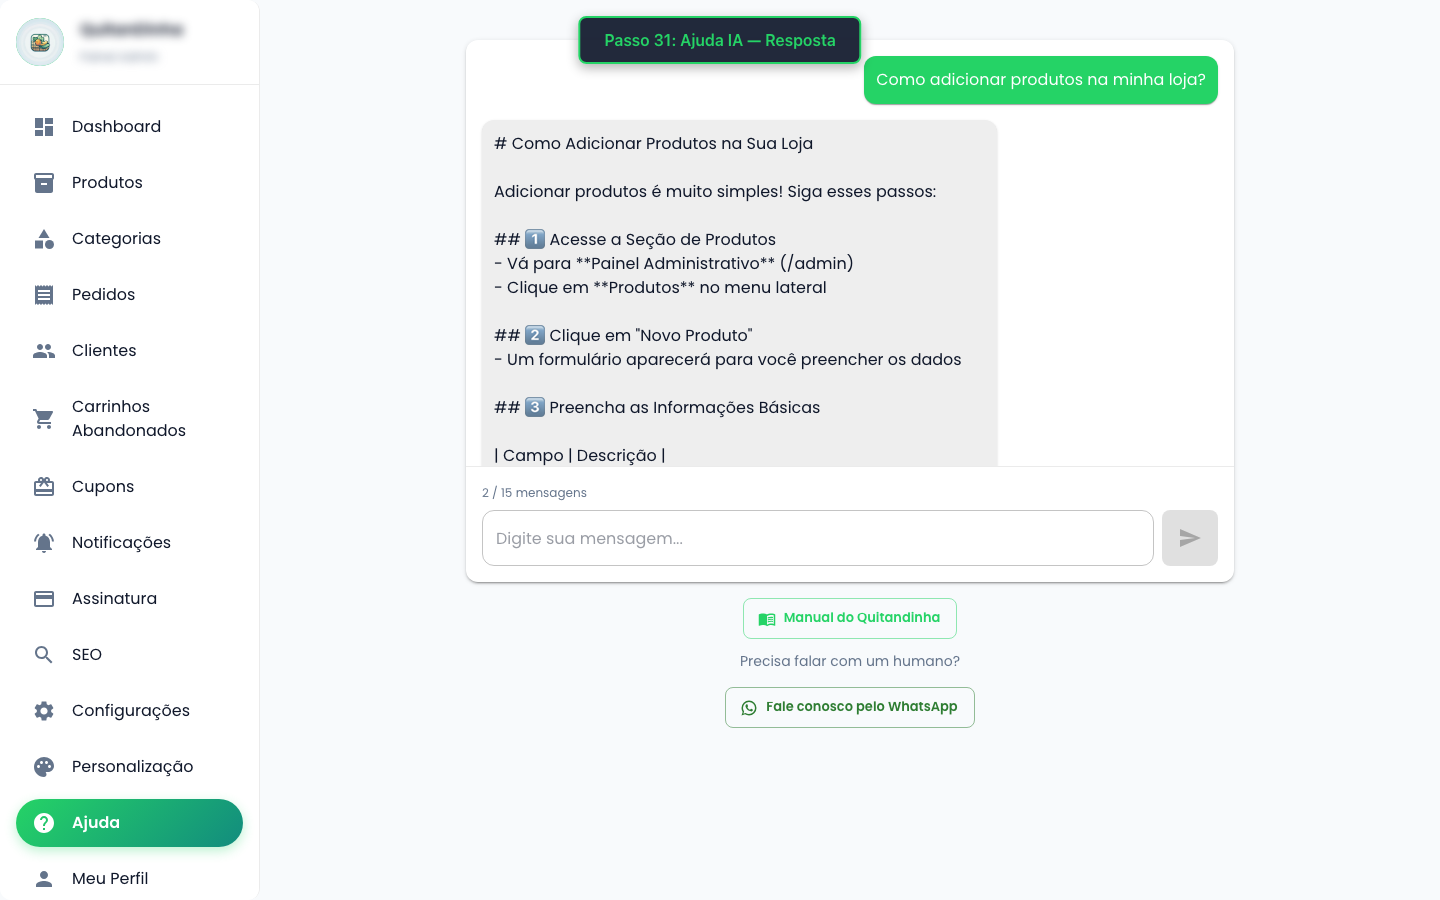Click the abandoned carts shopping cart icon
1440x900 pixels.
point(44,419)
